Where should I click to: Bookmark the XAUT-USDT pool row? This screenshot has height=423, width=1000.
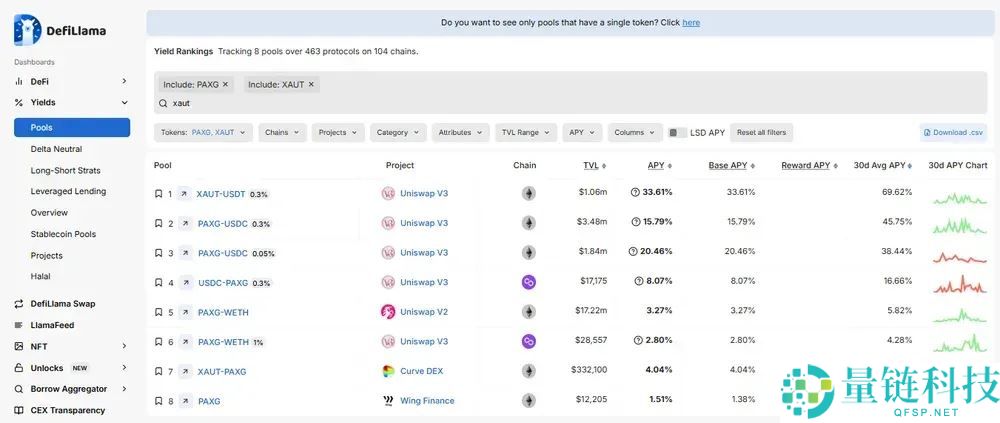click(158, 194)
